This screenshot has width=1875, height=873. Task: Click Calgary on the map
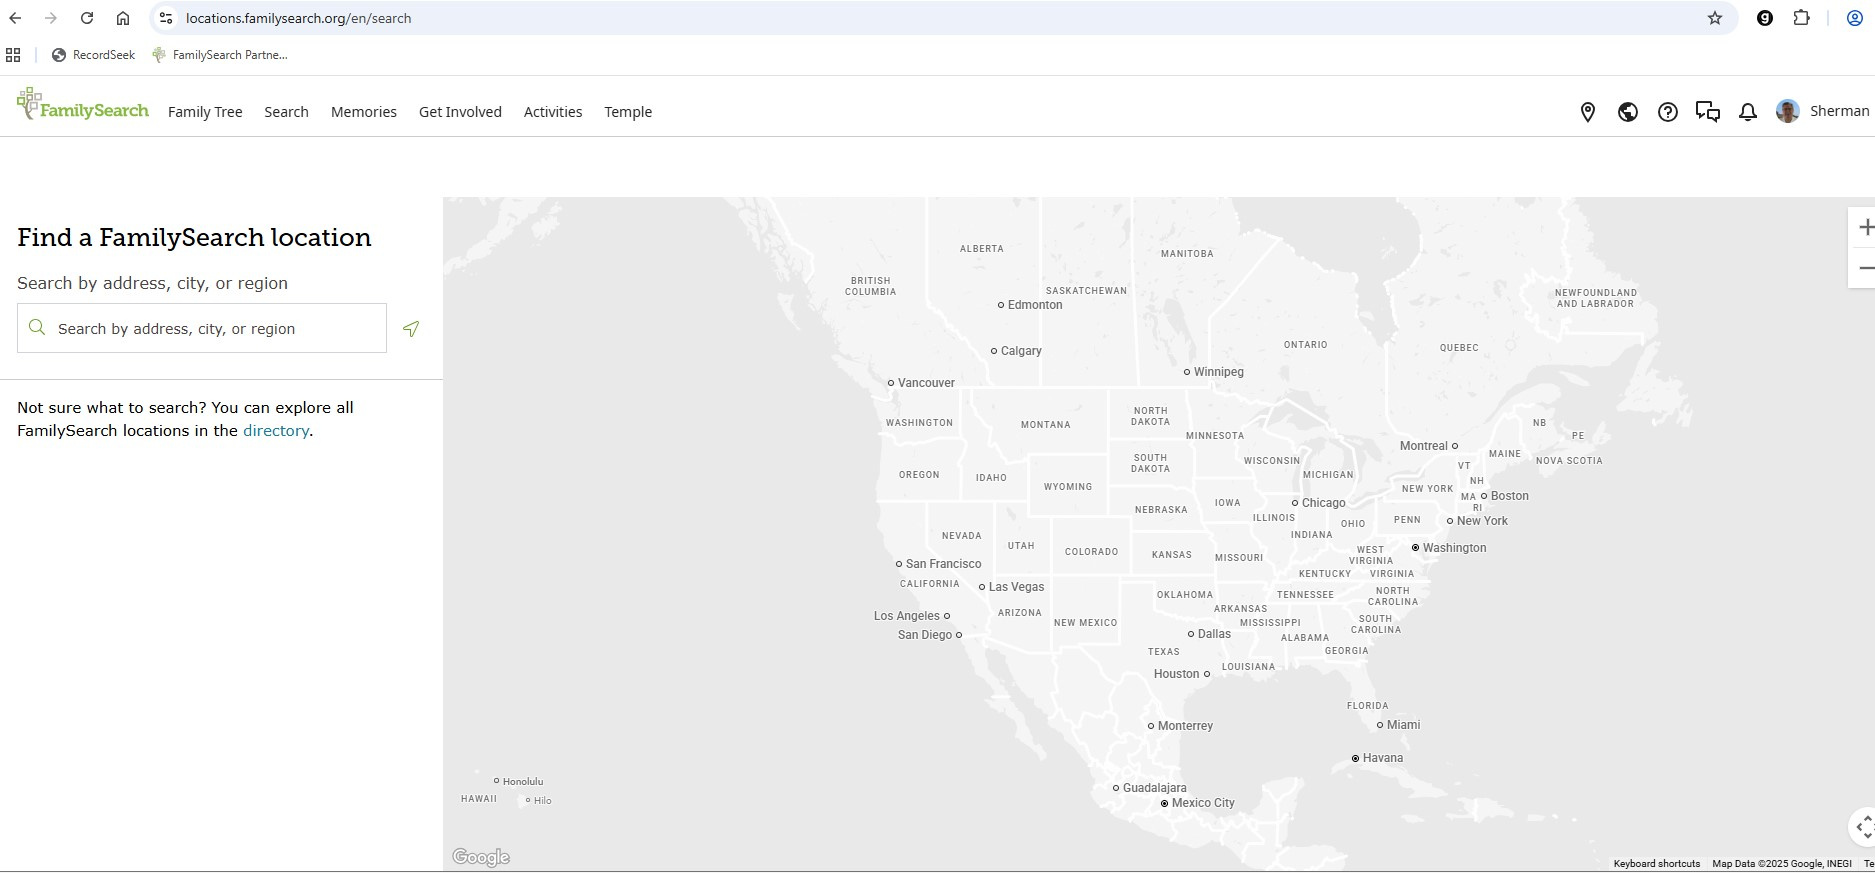pyautogui.click(x=1016, y=351)
